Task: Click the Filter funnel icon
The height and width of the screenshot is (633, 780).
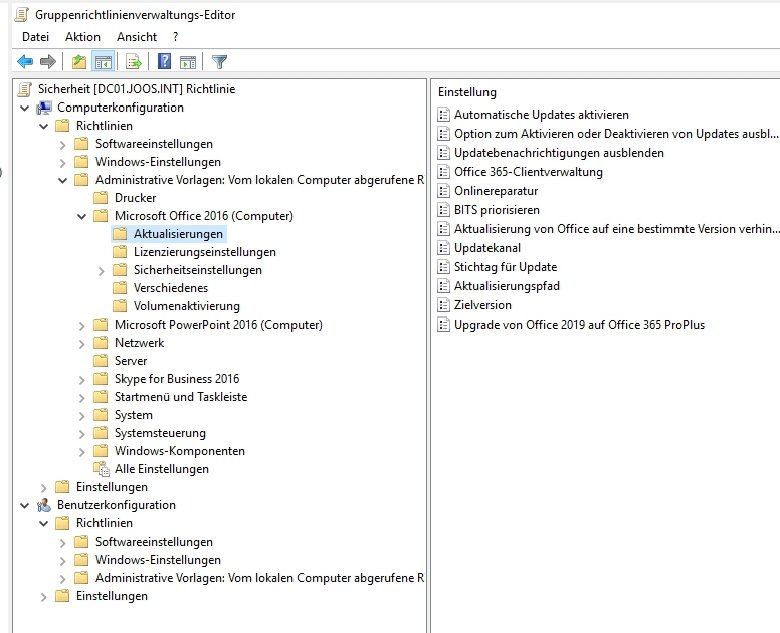Action: (x=219, y=62)
